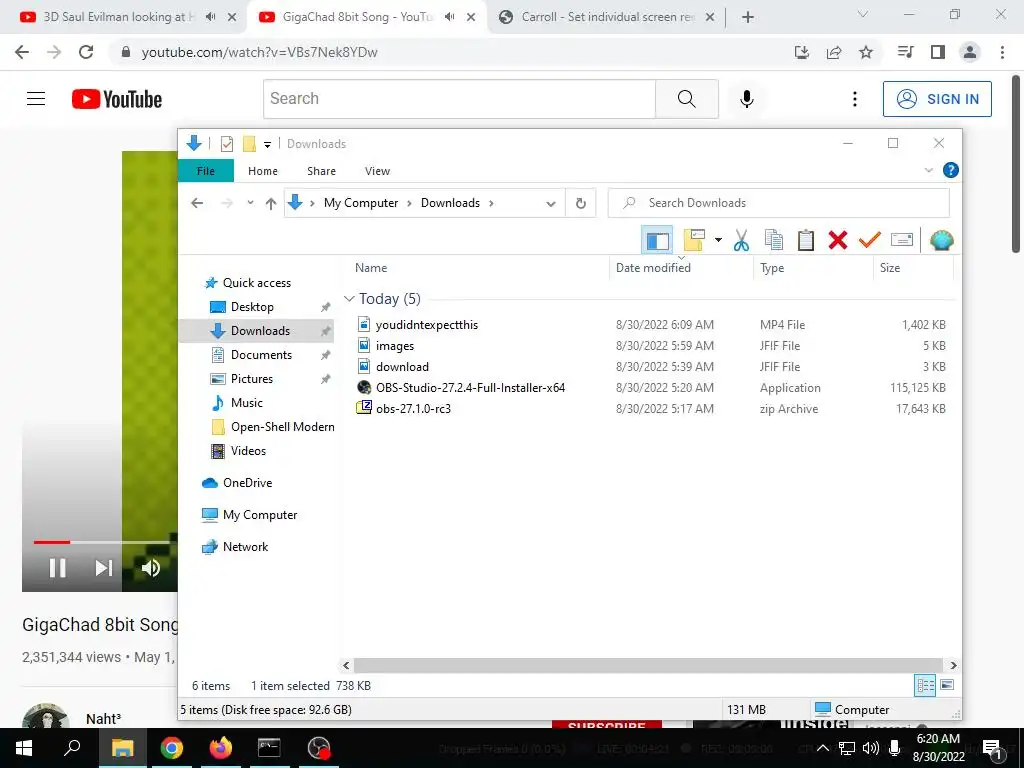The height and width of the screenshot is (768, 1024).
Task: Click the Explorer refresh button
Action: 581,203
